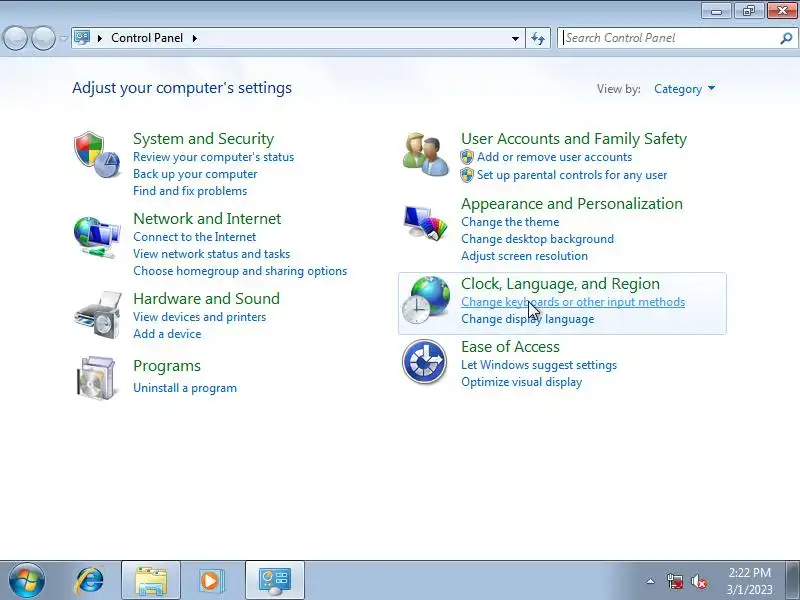800x600 pixels.
Task: Click Change keyboards or other input methods
Action: point(573,302)
